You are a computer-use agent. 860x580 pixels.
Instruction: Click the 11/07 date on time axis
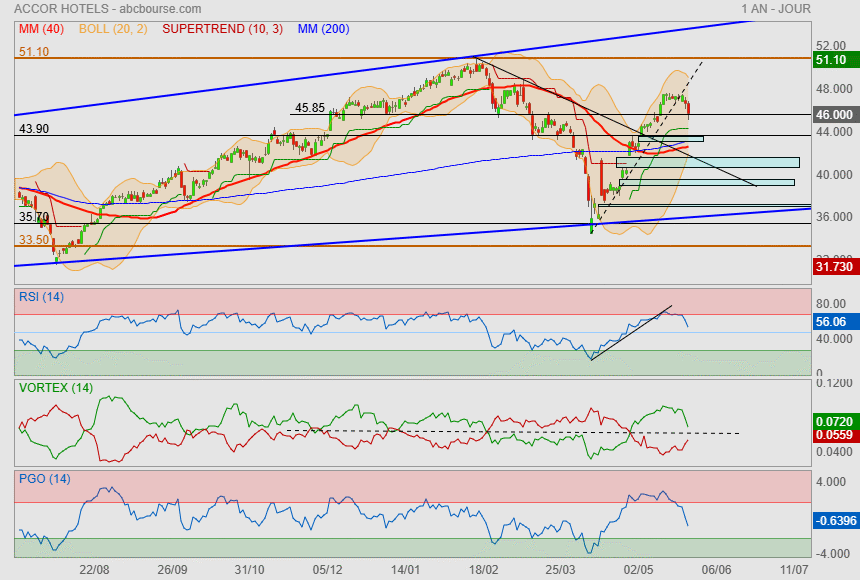point(794,570)
